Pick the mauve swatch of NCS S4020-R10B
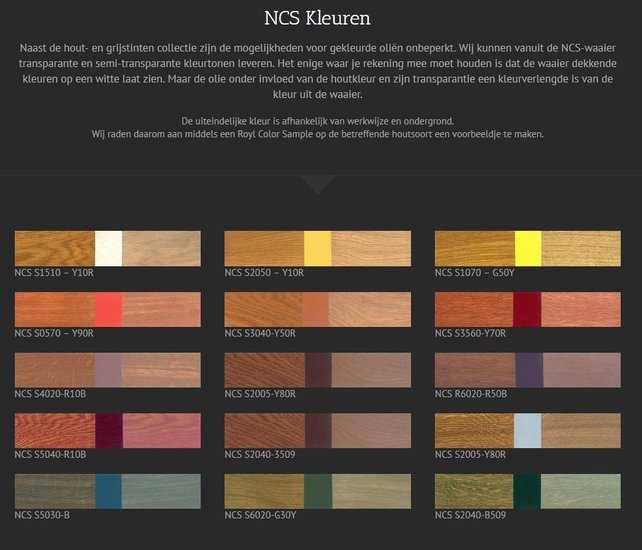The width and height of the screenshot is (642, 550). point(107,370)
